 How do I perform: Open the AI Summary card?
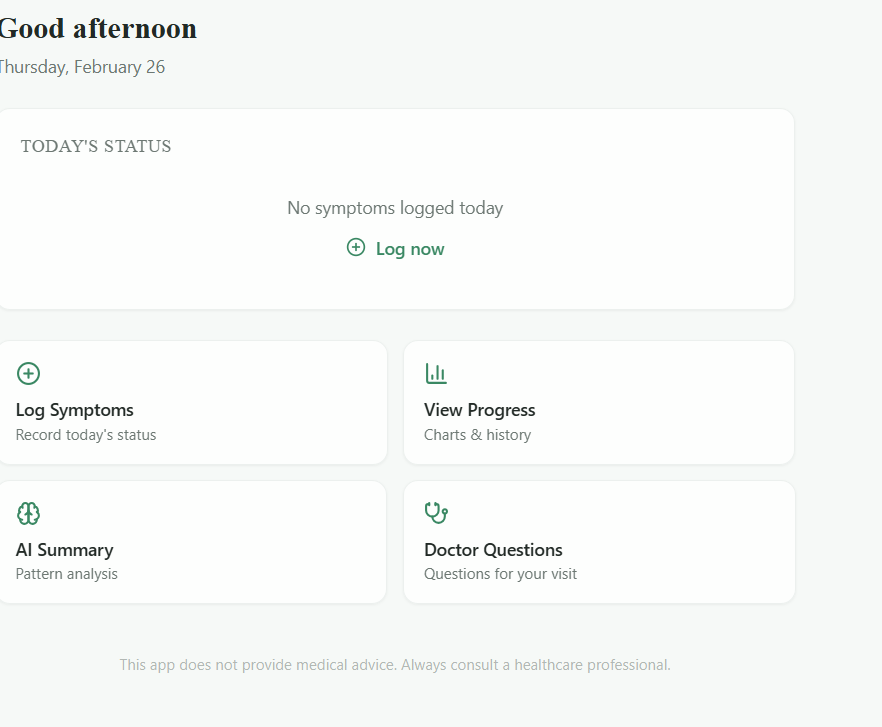coord(193,542)
